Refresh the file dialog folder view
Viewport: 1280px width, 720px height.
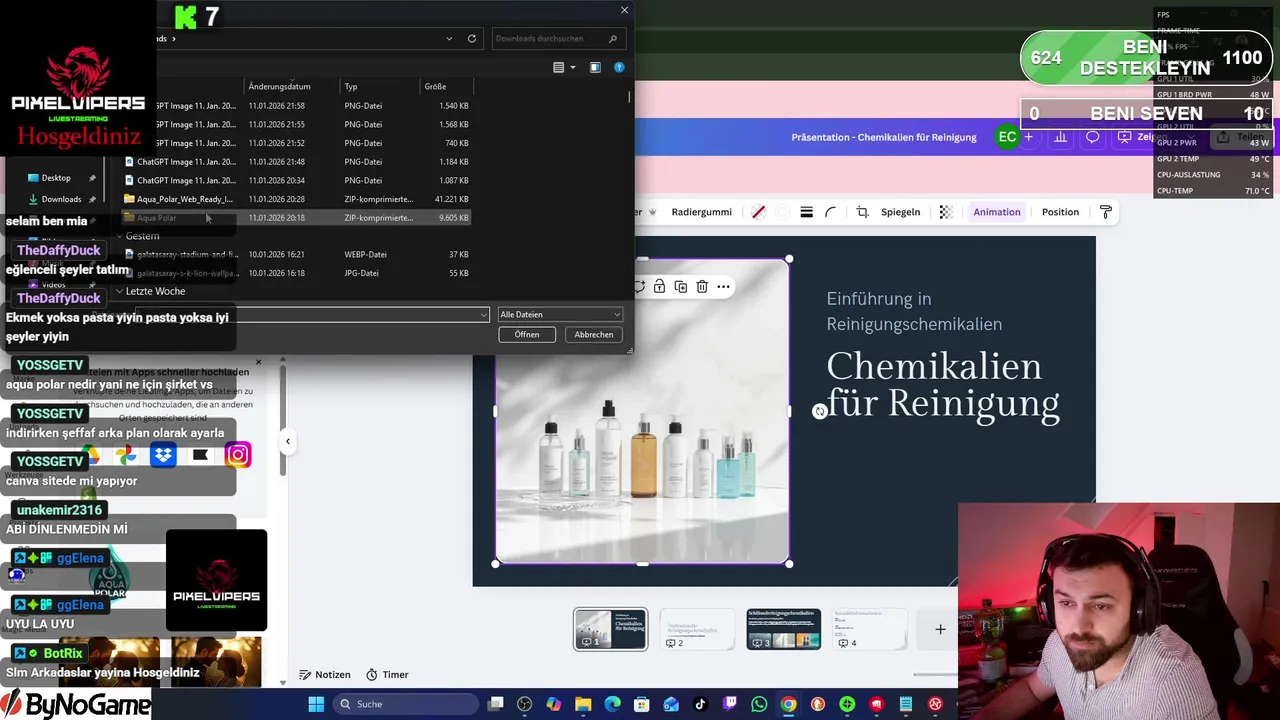coord(472,39)
